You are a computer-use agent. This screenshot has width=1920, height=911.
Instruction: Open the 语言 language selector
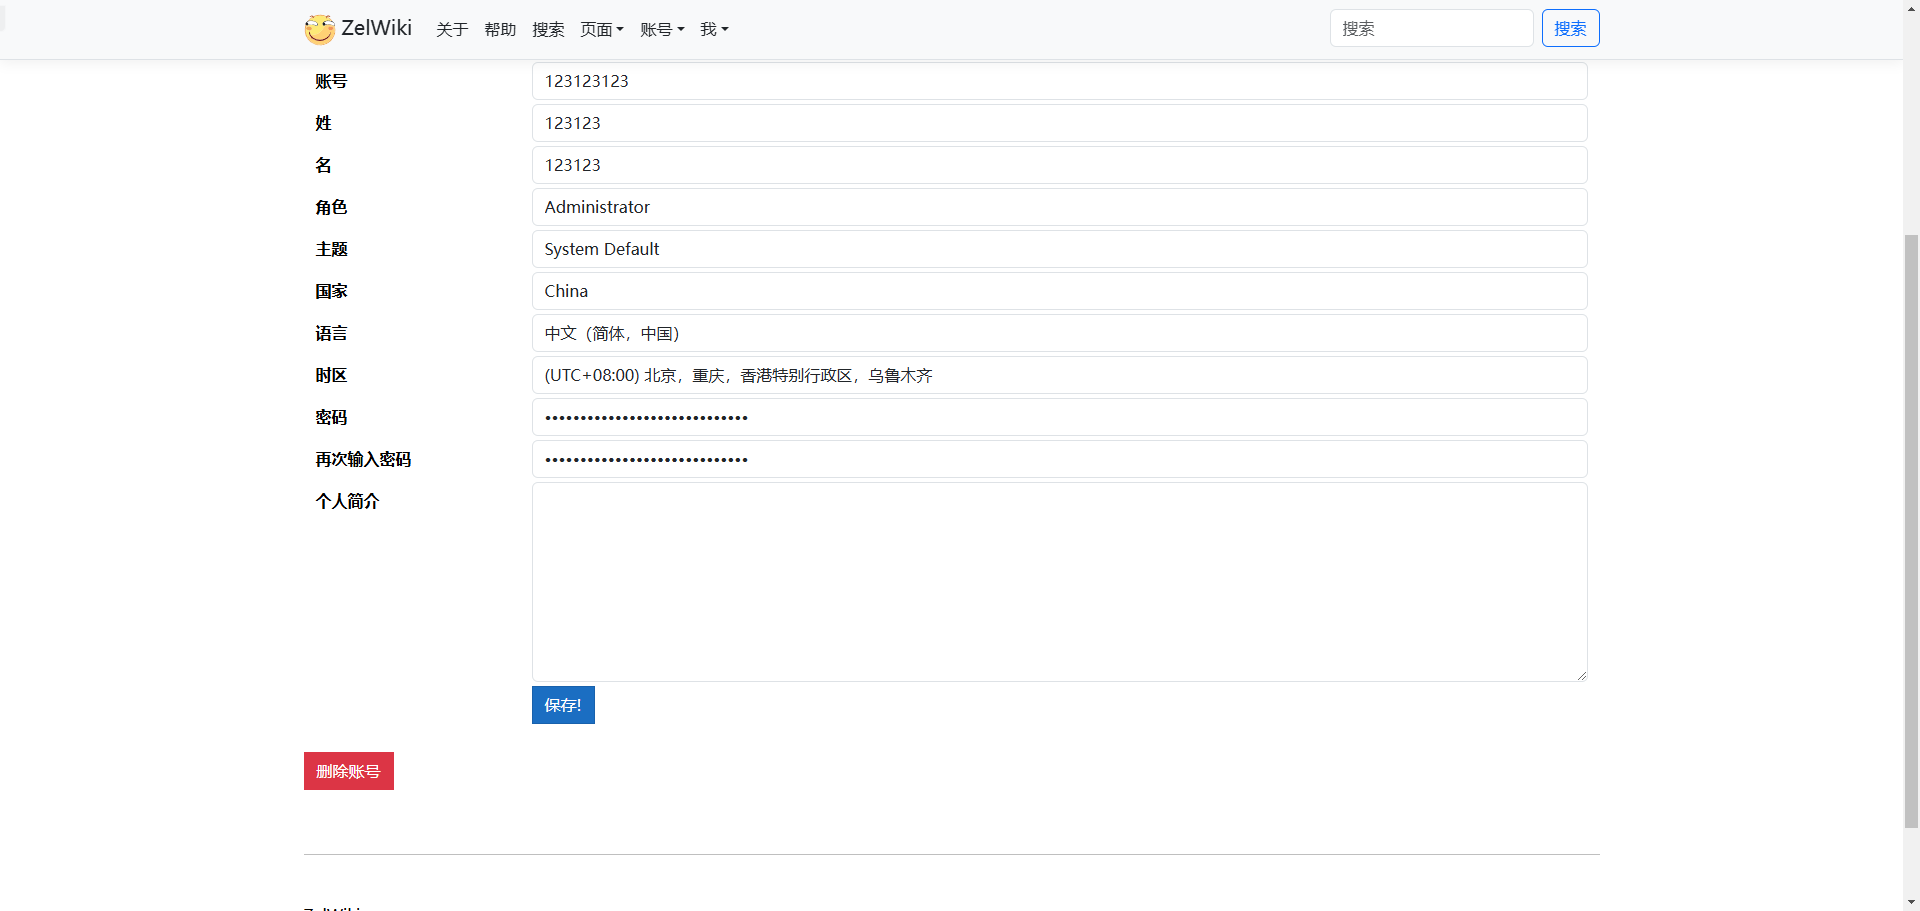(1059, 333)
